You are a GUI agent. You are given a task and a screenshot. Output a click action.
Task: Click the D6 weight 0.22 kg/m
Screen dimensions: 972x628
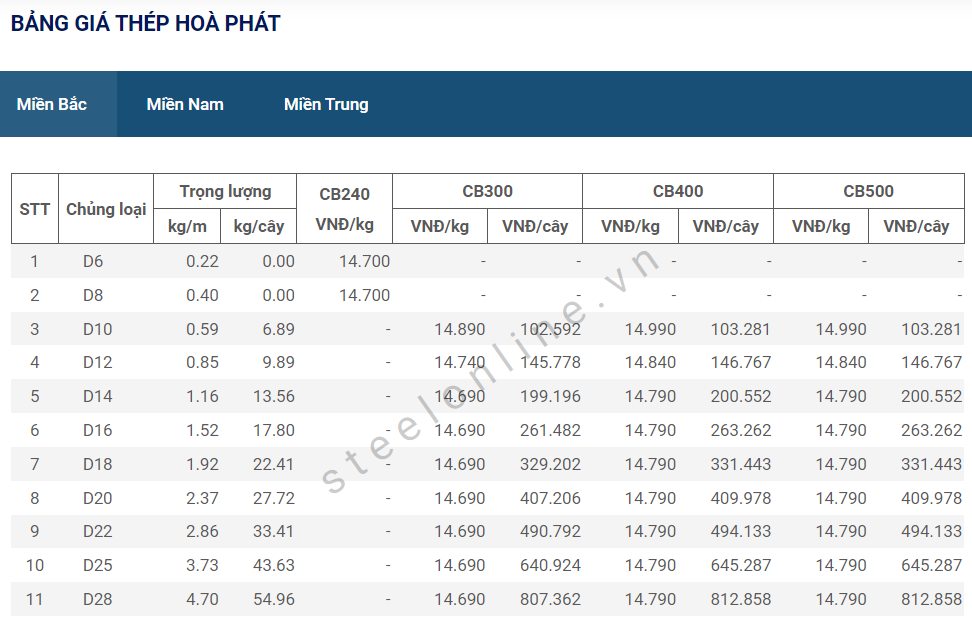203,262
